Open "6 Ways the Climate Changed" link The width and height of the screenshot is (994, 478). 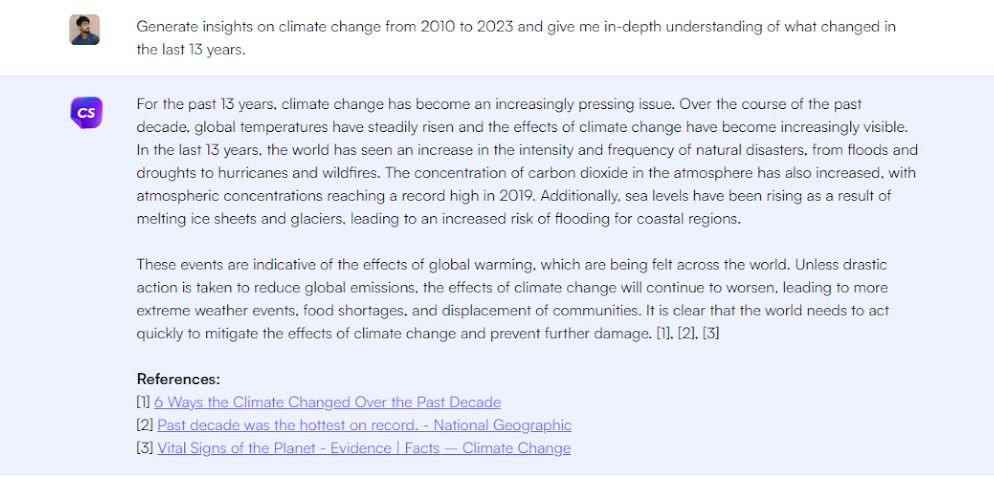(328, 402)
